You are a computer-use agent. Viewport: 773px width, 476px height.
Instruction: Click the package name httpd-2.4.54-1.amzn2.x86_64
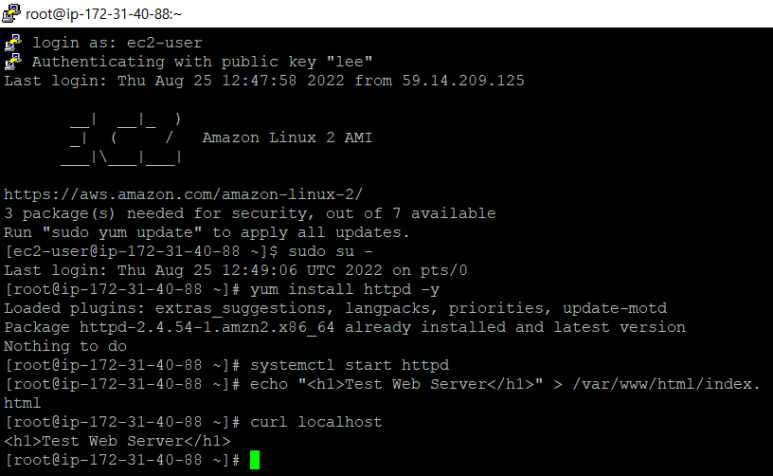tap(207, 327)
